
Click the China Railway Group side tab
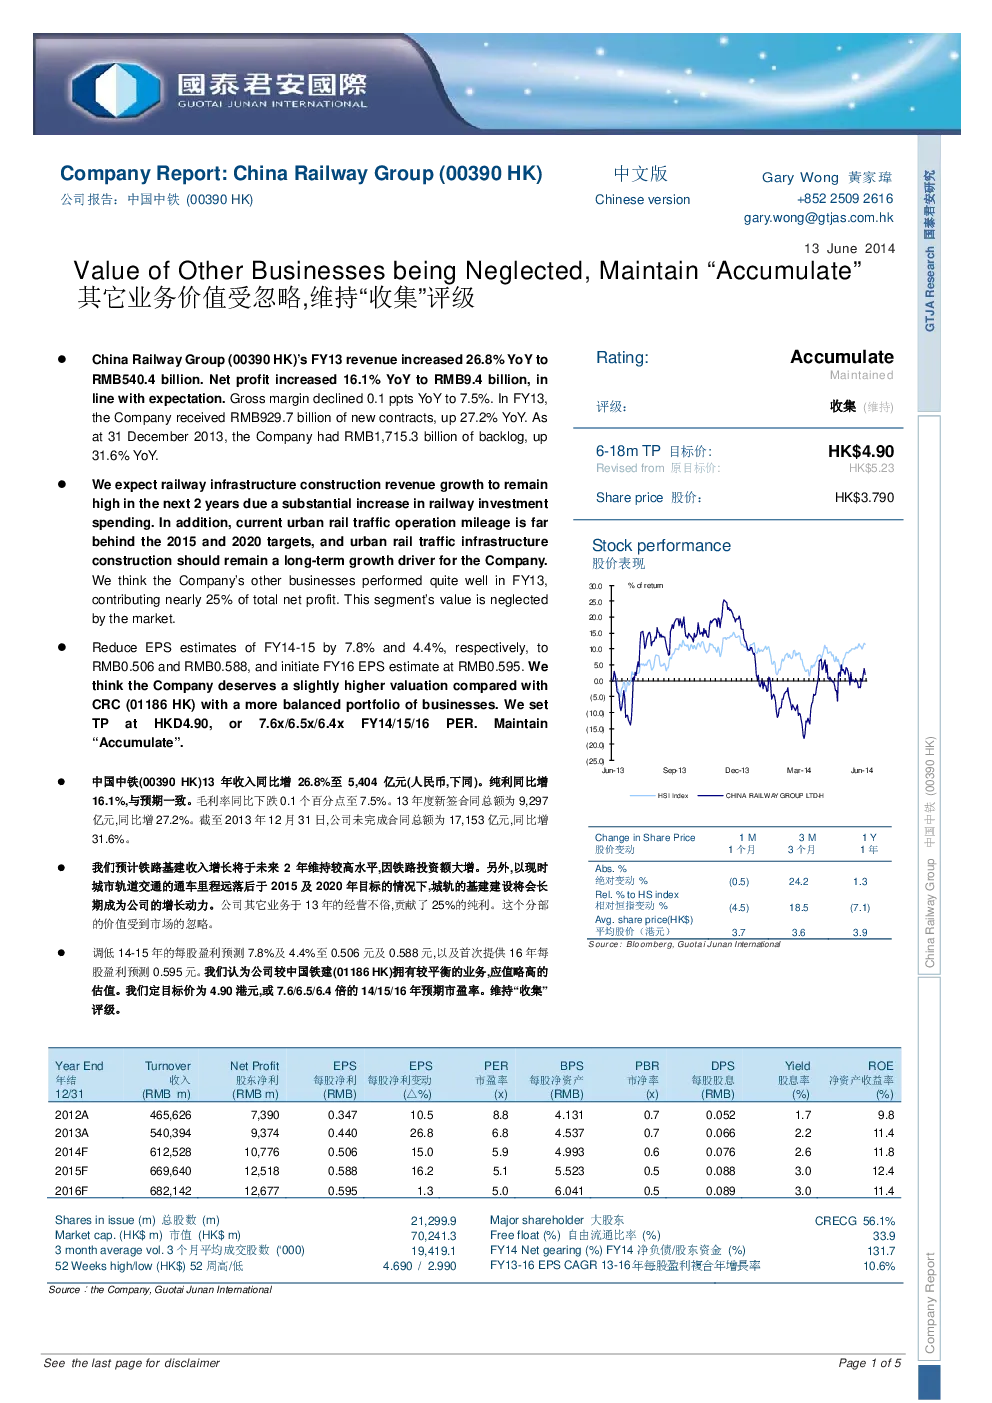pos(930,852)
